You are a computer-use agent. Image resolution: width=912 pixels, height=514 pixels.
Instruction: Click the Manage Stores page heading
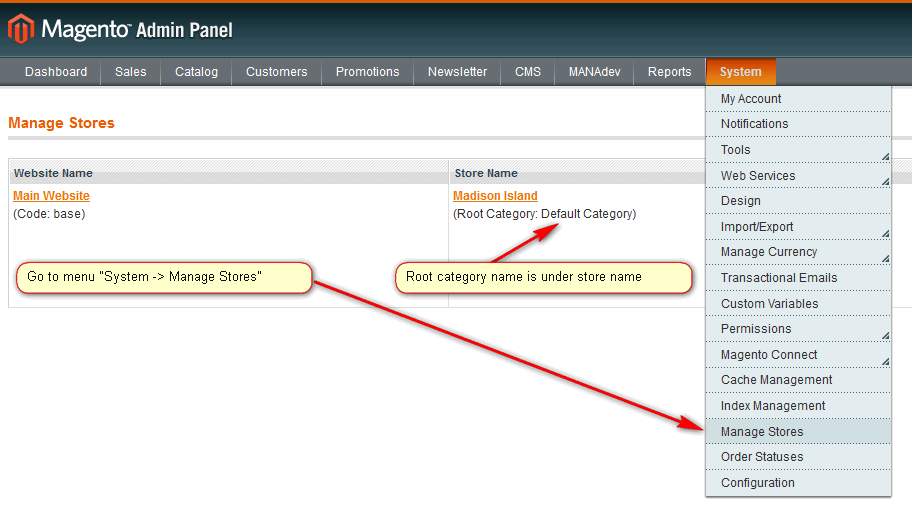pos(61,123)
